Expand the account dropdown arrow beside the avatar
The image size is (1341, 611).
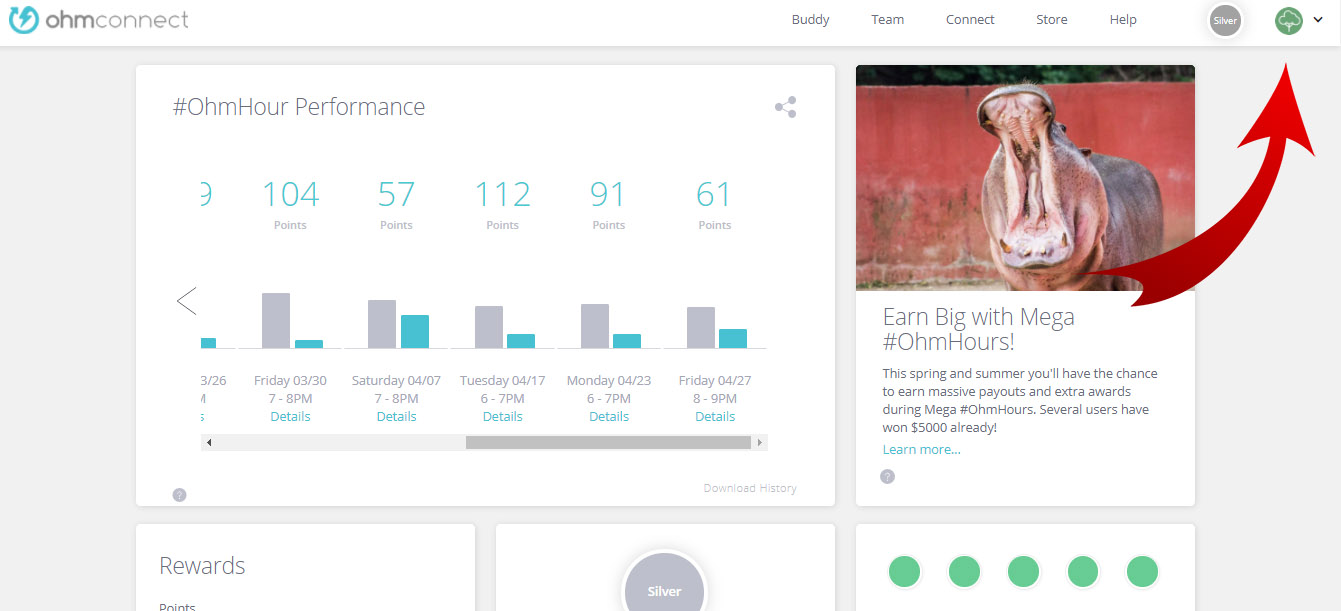1318,20
